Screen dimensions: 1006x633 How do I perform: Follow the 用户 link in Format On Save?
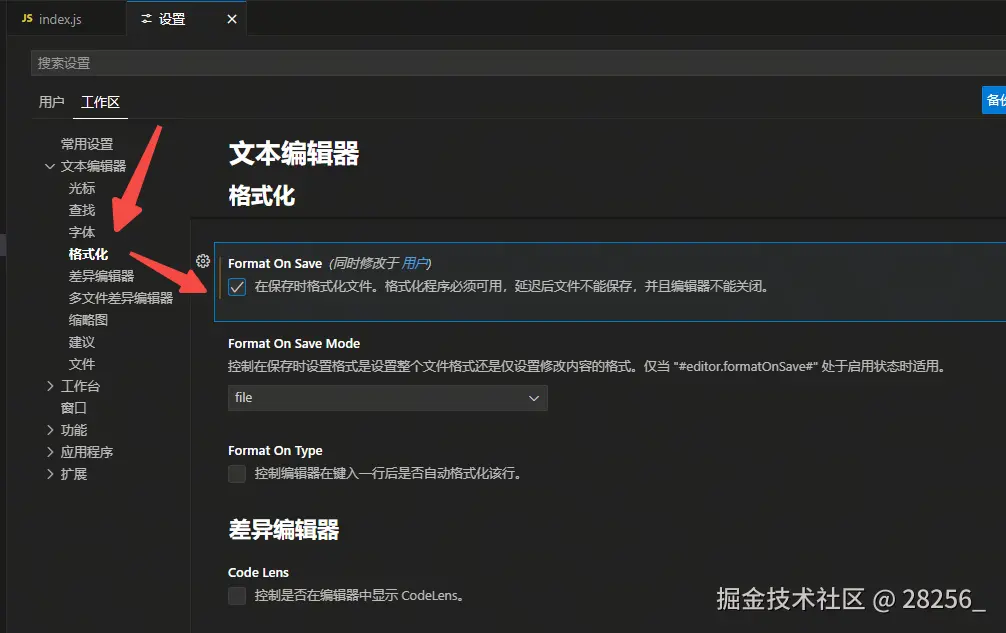coord(414,263)
